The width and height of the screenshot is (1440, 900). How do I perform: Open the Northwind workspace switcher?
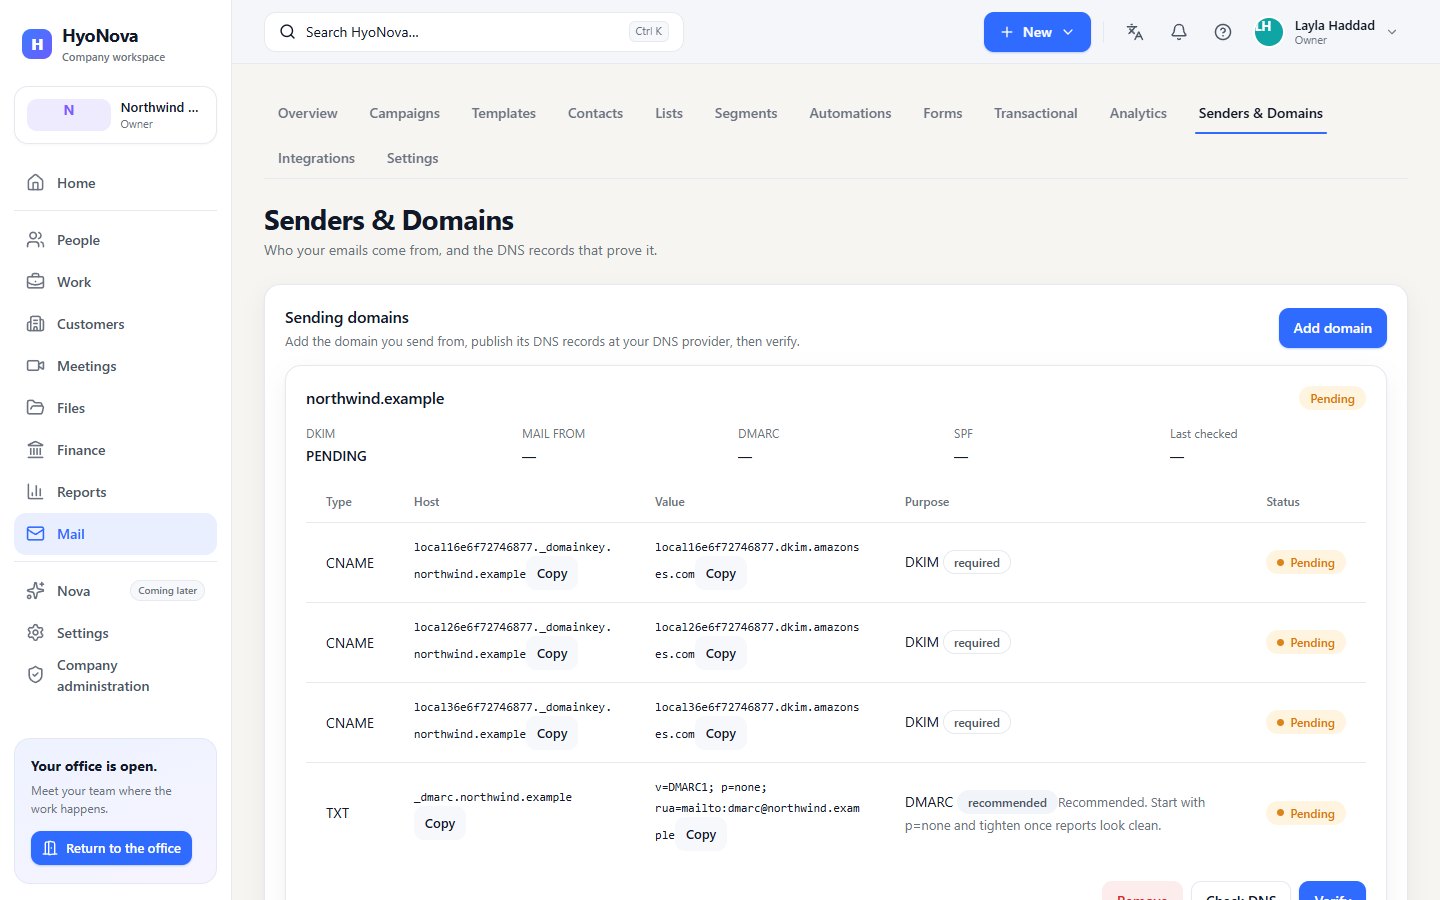click(115, 115)
